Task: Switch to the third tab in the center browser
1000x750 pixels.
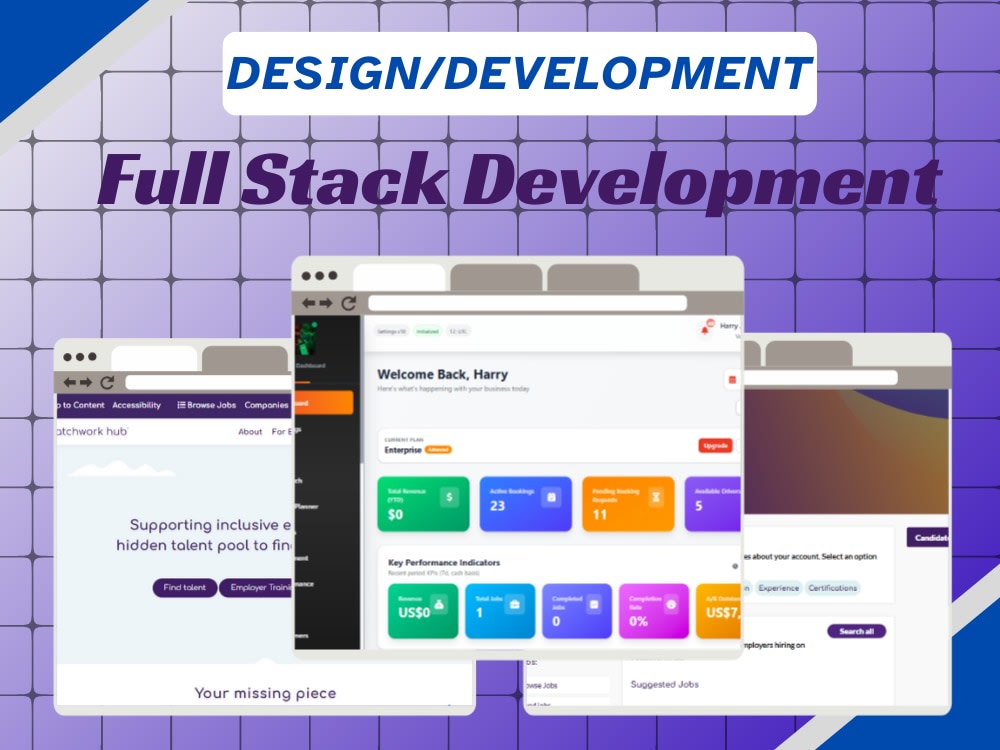Action: [x=593, y=277]
